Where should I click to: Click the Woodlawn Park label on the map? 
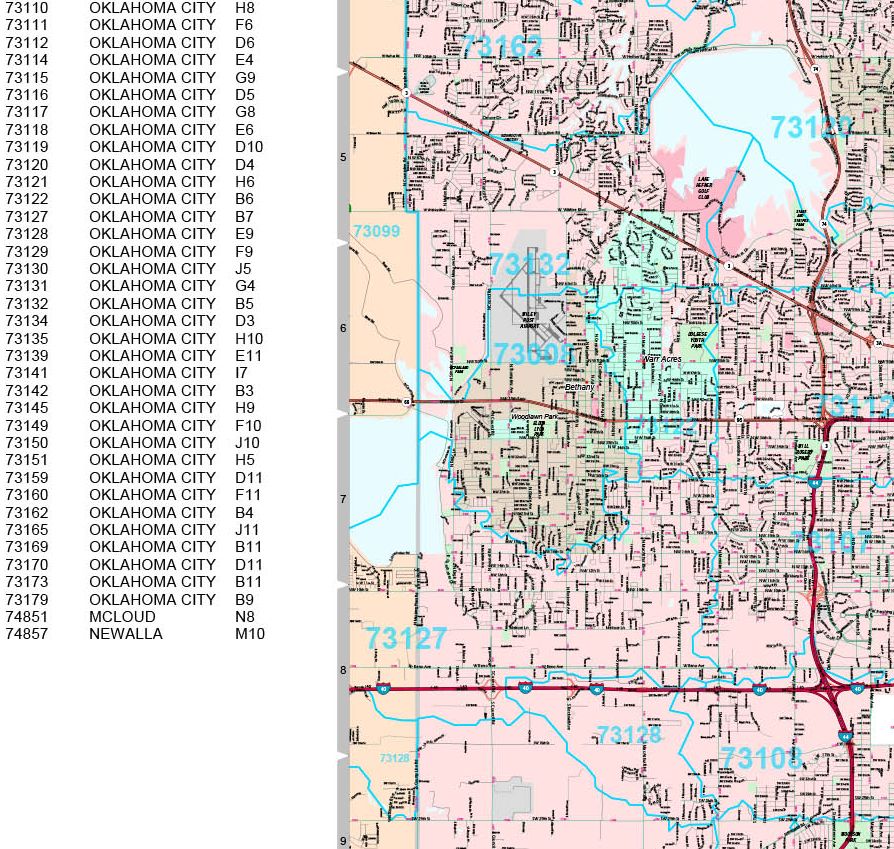(x=534, y=417)
